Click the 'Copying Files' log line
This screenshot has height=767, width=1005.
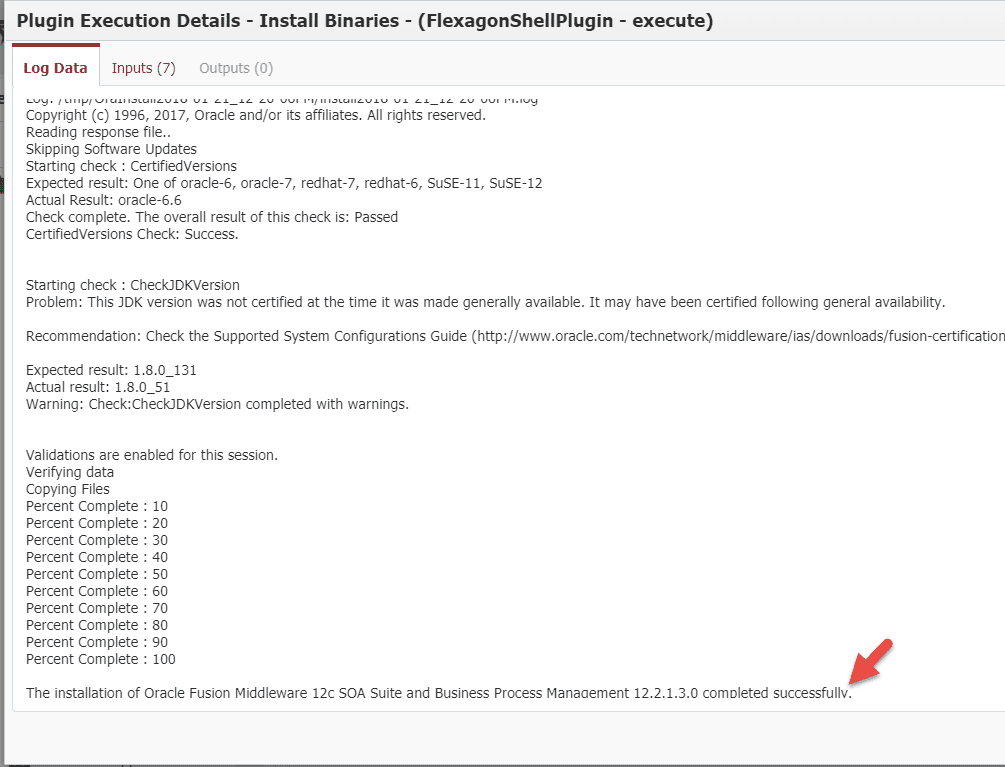pyautogui.click(x=67, y=489)
